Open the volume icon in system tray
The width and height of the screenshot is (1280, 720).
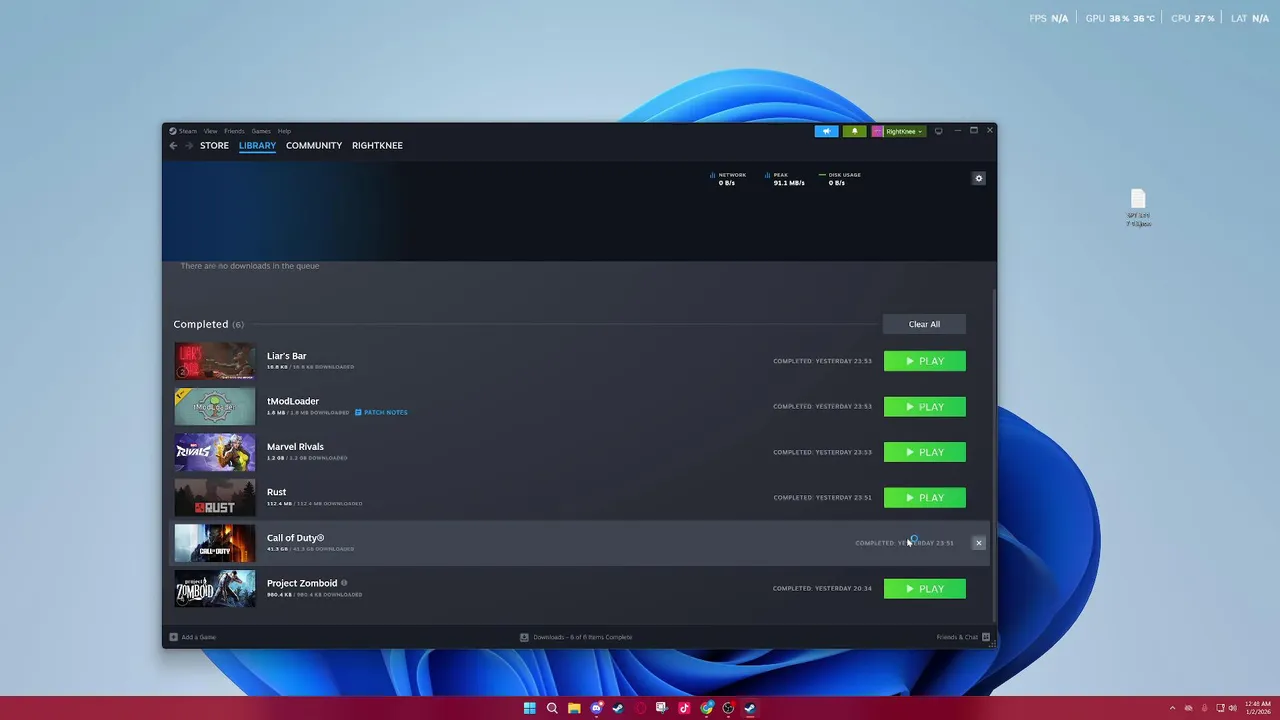pos(1232,708)
